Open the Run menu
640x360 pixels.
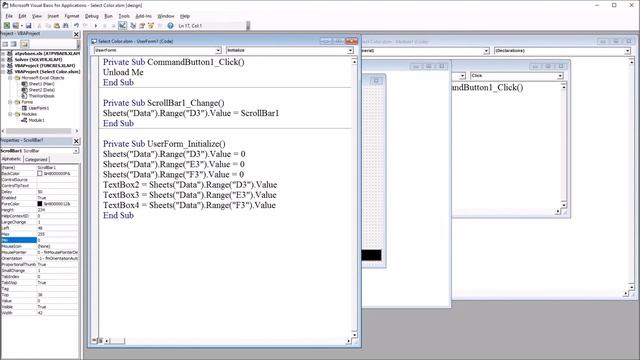[108, 16]
